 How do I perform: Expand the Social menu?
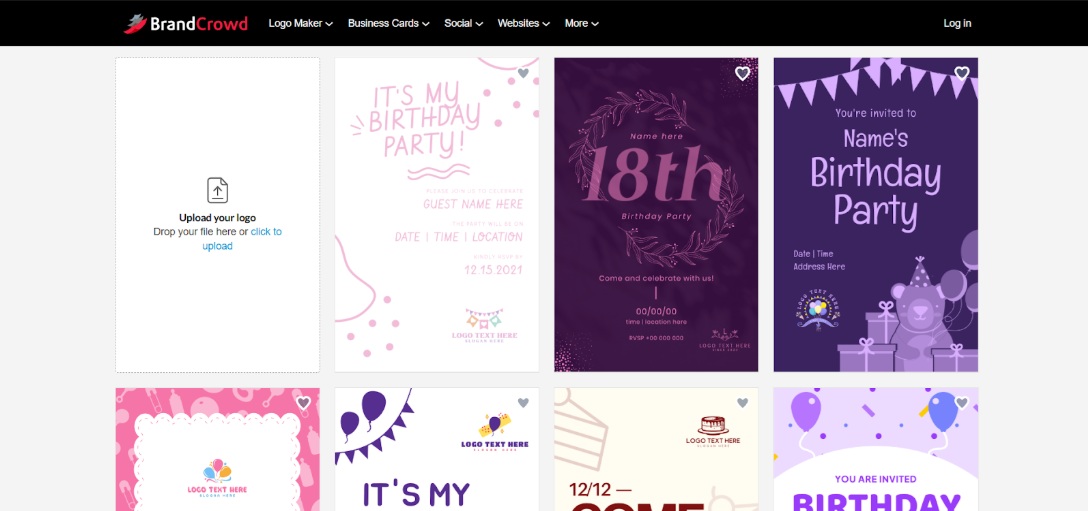463,23
